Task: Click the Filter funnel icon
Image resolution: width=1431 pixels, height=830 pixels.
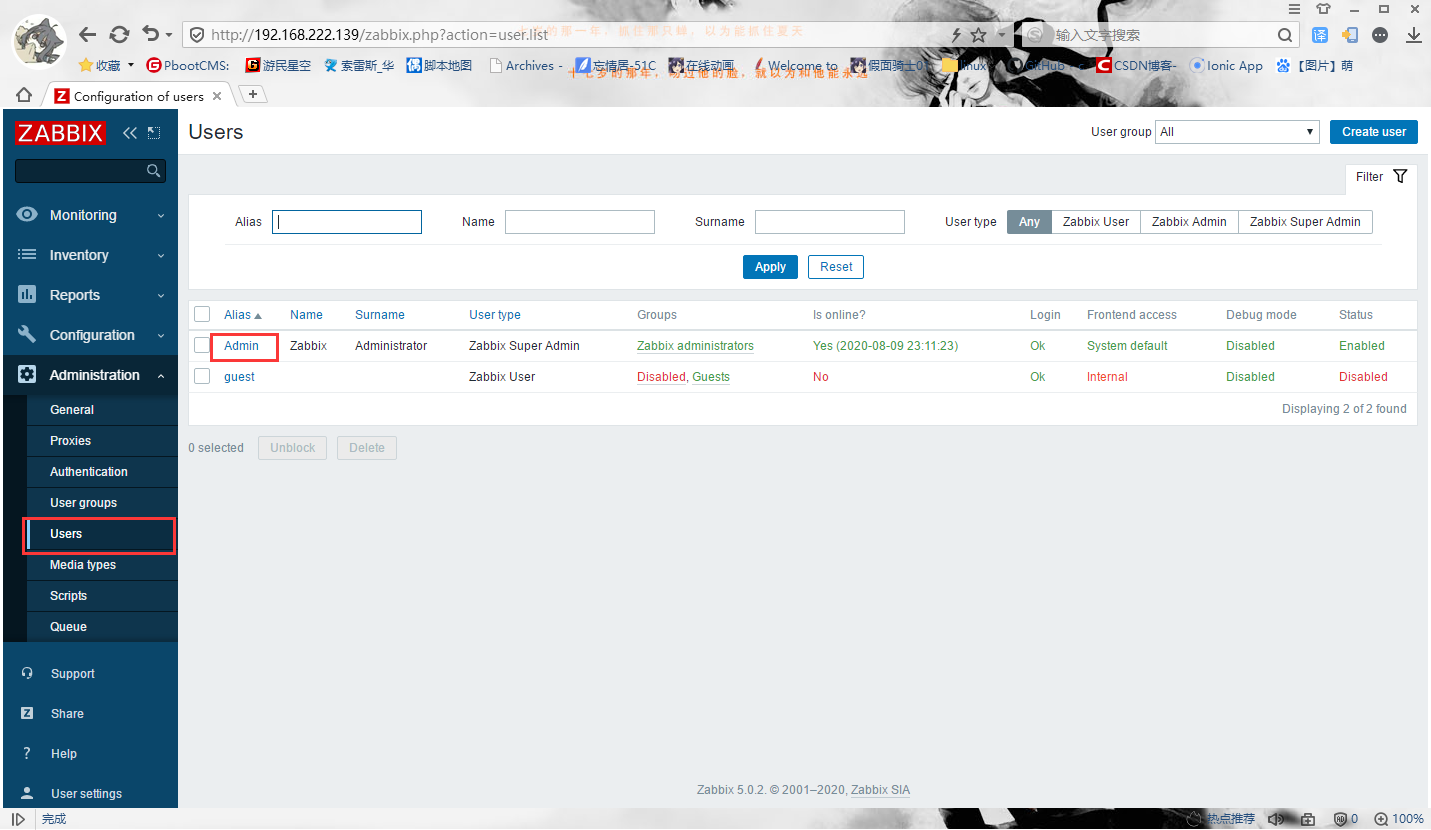Action: point(1400,177)
